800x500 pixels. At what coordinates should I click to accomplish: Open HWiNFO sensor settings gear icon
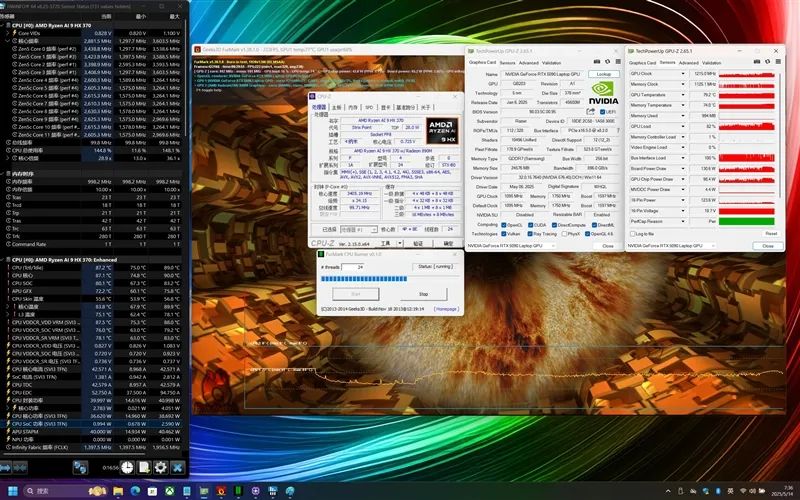click(161, 467)
